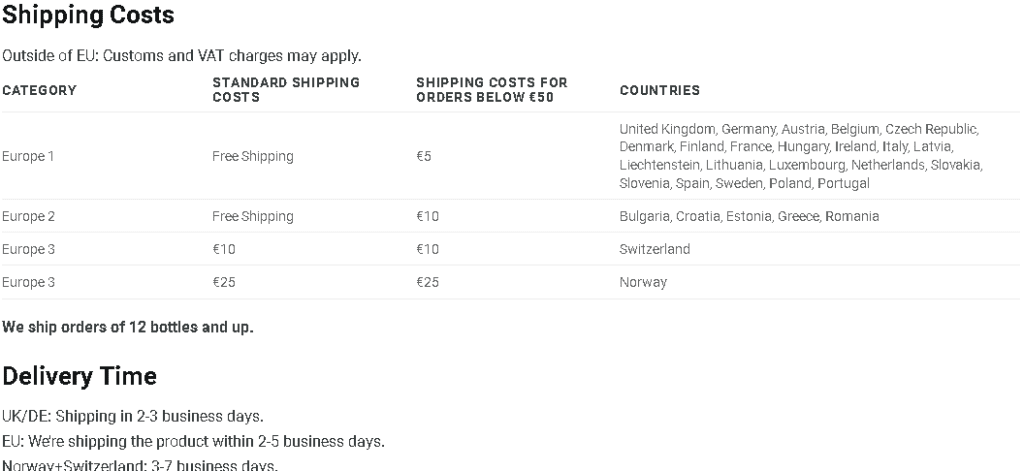Select the Europe 1 category cell
This screenshot has height=471, width=1024.
(28, 157)
